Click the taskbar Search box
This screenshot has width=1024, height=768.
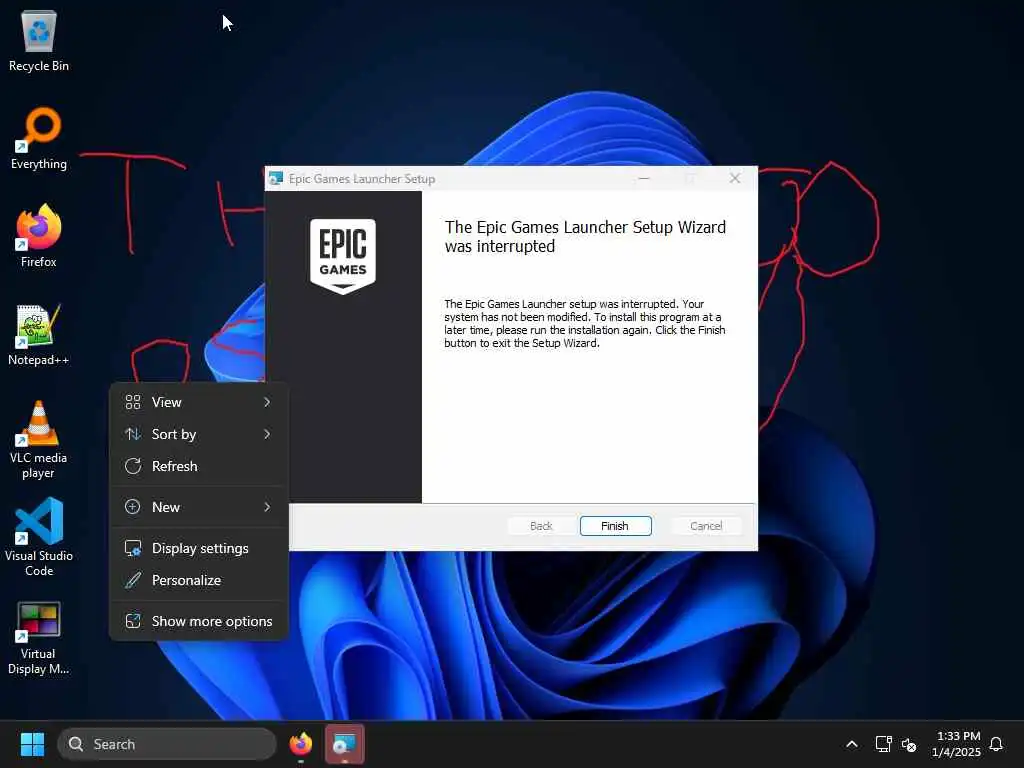coord(167,744)
